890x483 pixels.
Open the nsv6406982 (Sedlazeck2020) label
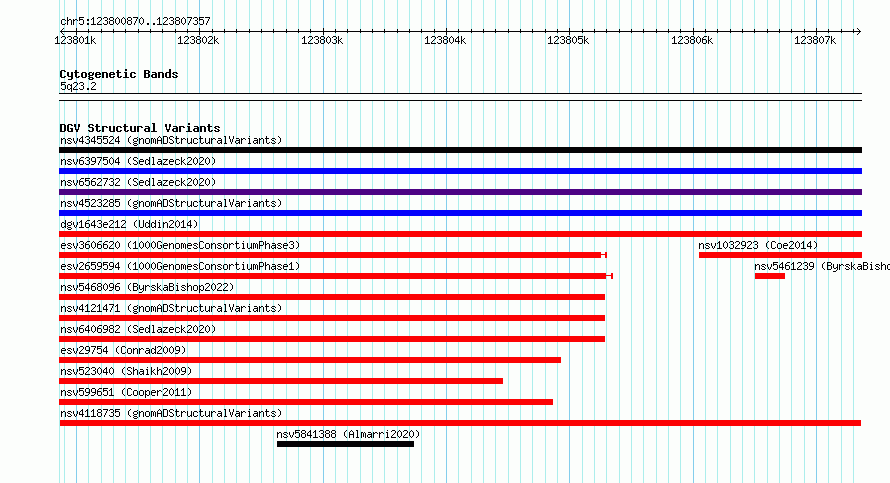[138, 329]
